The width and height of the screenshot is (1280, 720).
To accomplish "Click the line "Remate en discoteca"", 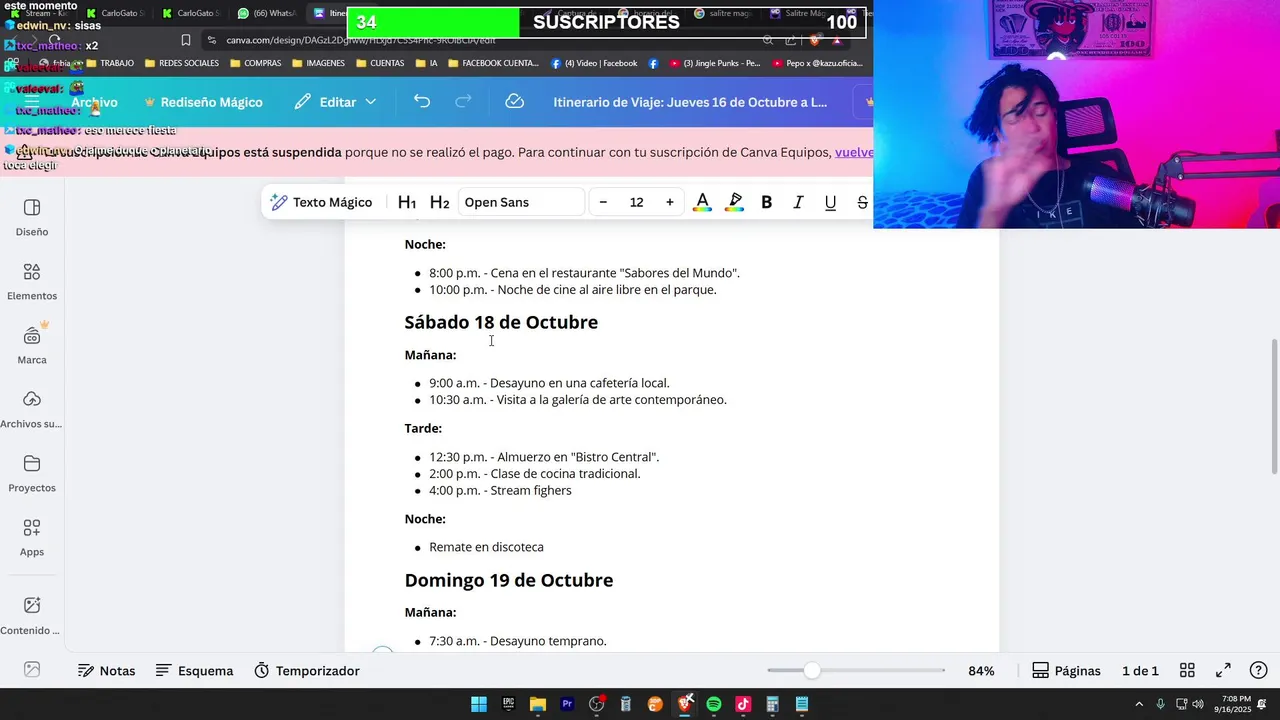I will click(486, 547).
